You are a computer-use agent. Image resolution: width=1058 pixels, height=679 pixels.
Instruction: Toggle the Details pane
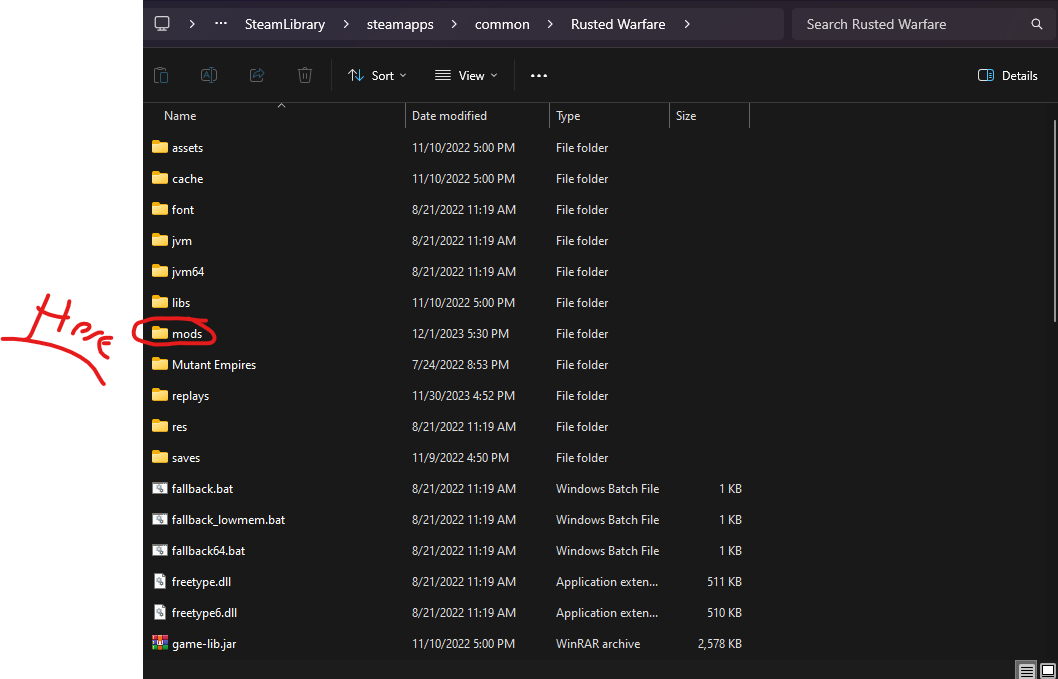[1007, 75]
